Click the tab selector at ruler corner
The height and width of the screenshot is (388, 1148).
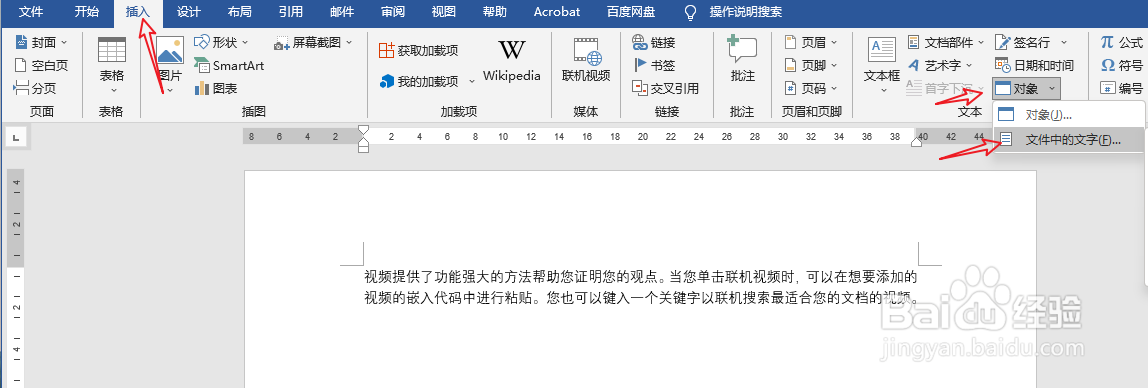[x=17, y=138]
